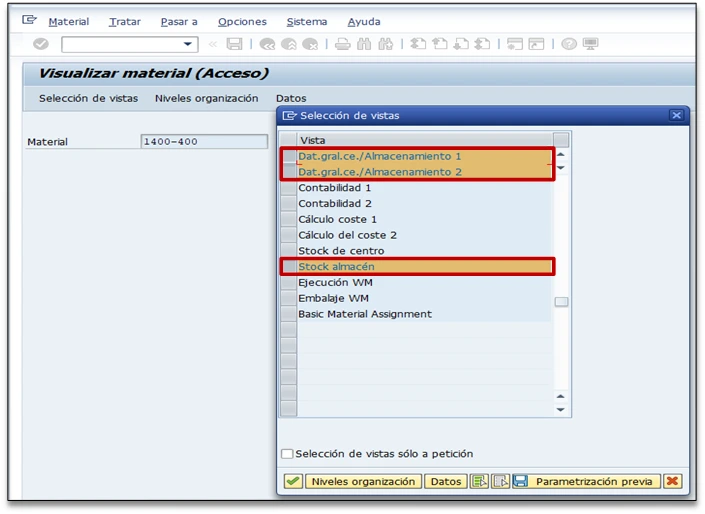
Task: Open the command field dropdown arrow
Action: click(x=188, y=44)
